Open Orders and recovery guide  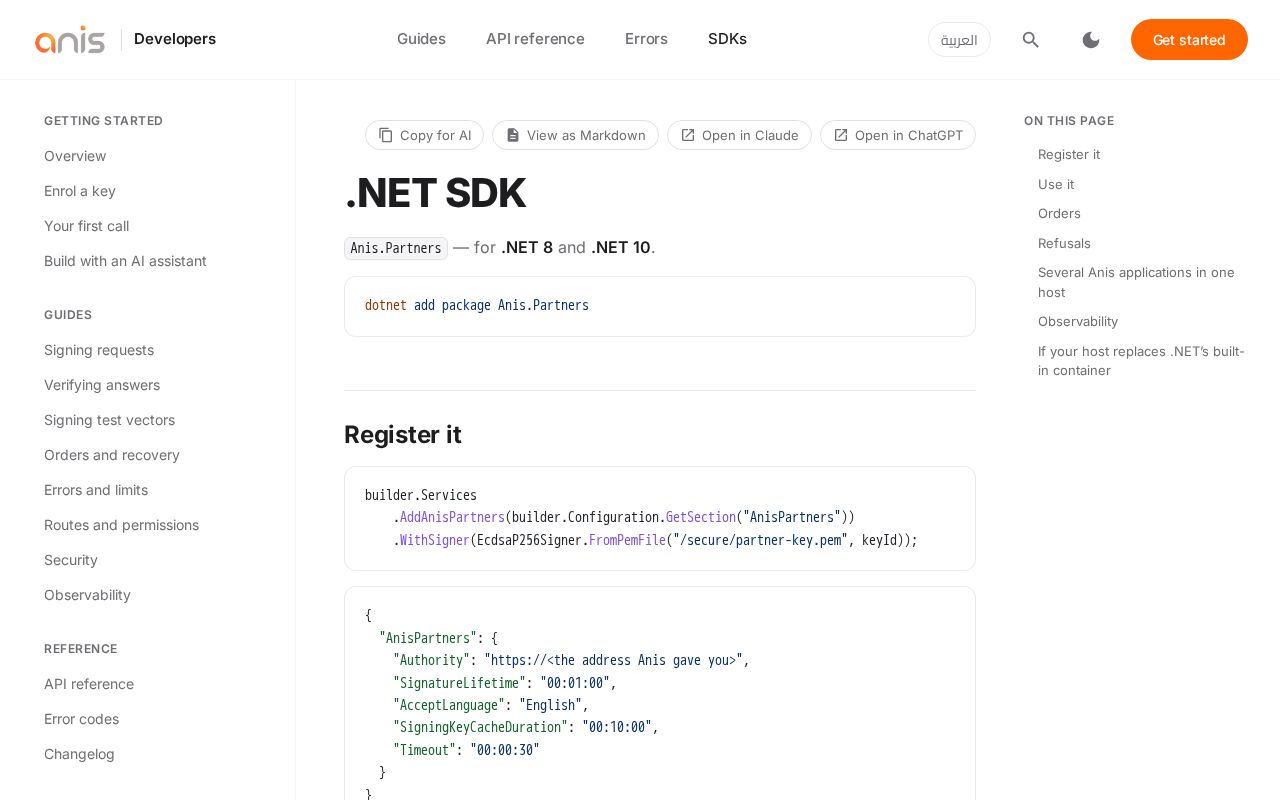(x=112, y=455)
